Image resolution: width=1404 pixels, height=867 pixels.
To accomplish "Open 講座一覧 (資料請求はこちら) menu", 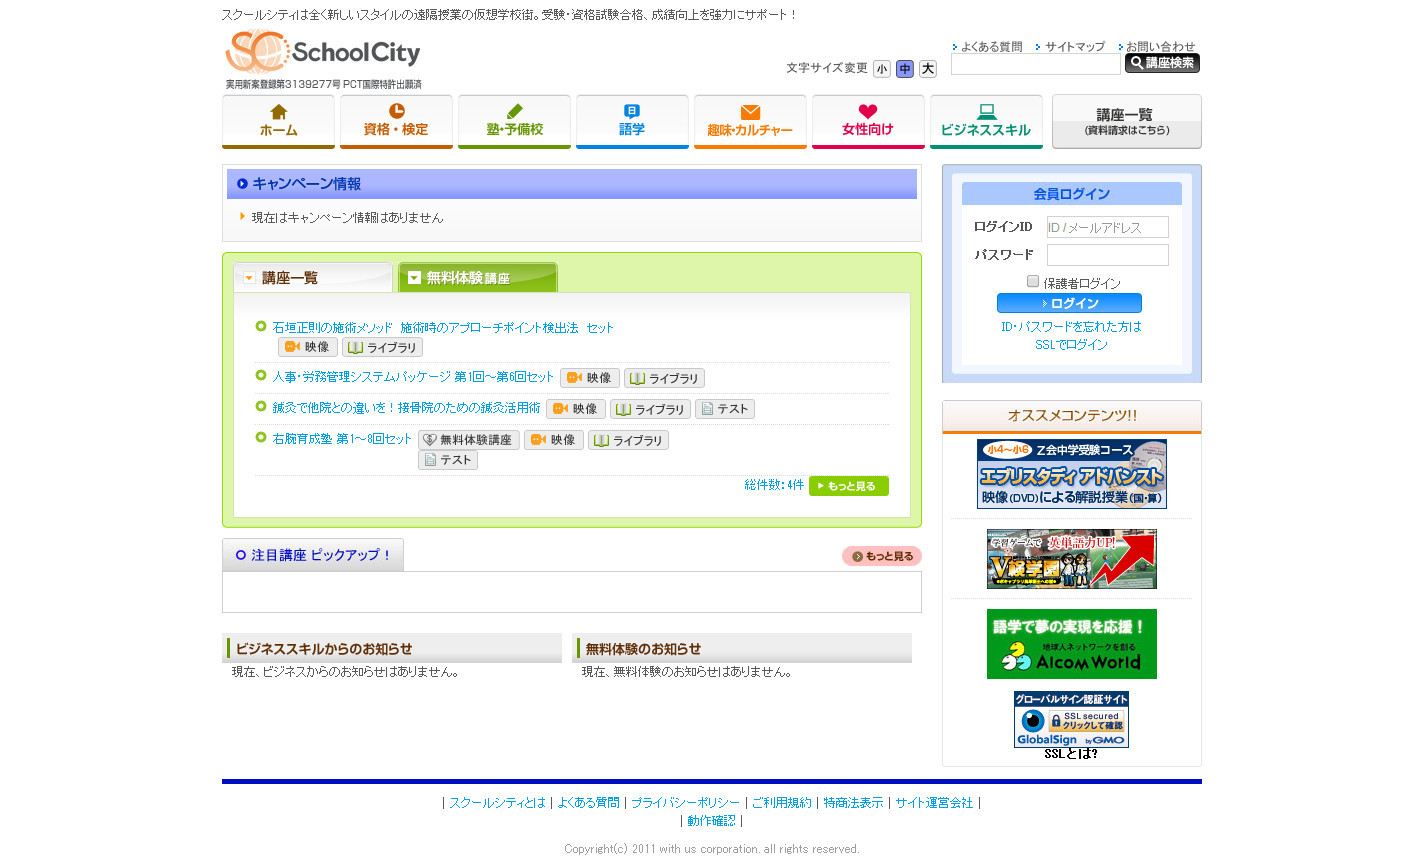I will pos(1126,121).
